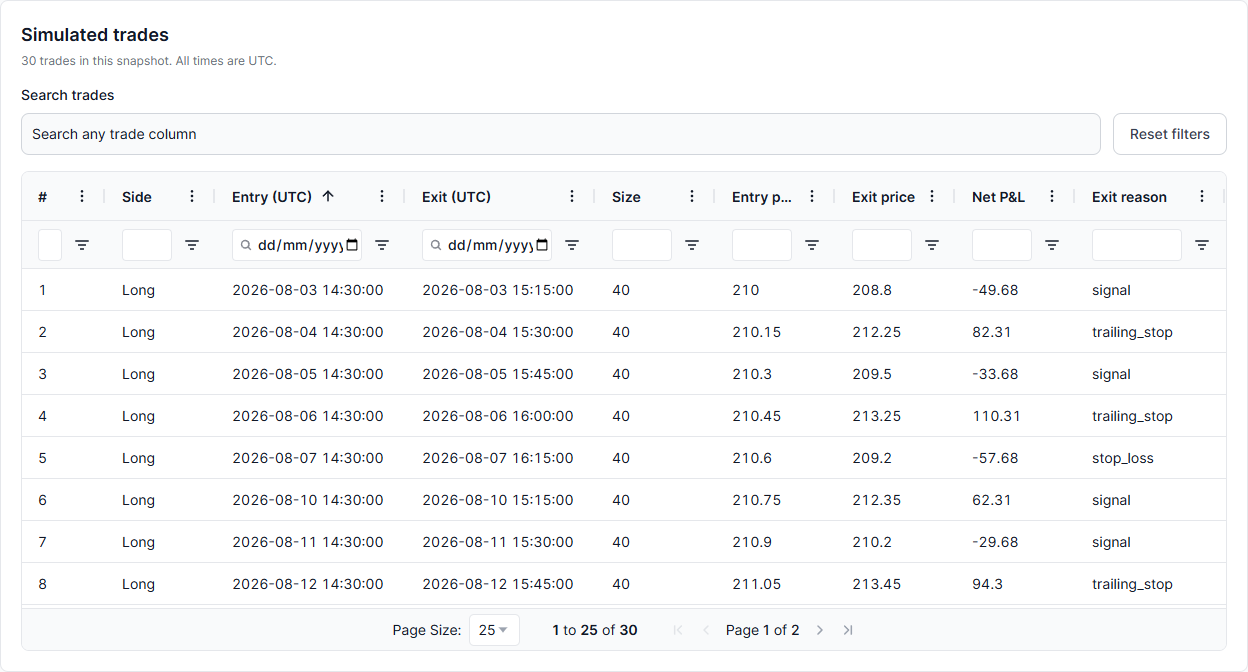This screenshot has width=1248, height=672.
Task: Focus the Size column filter input
Action: (x=642, y=245)
